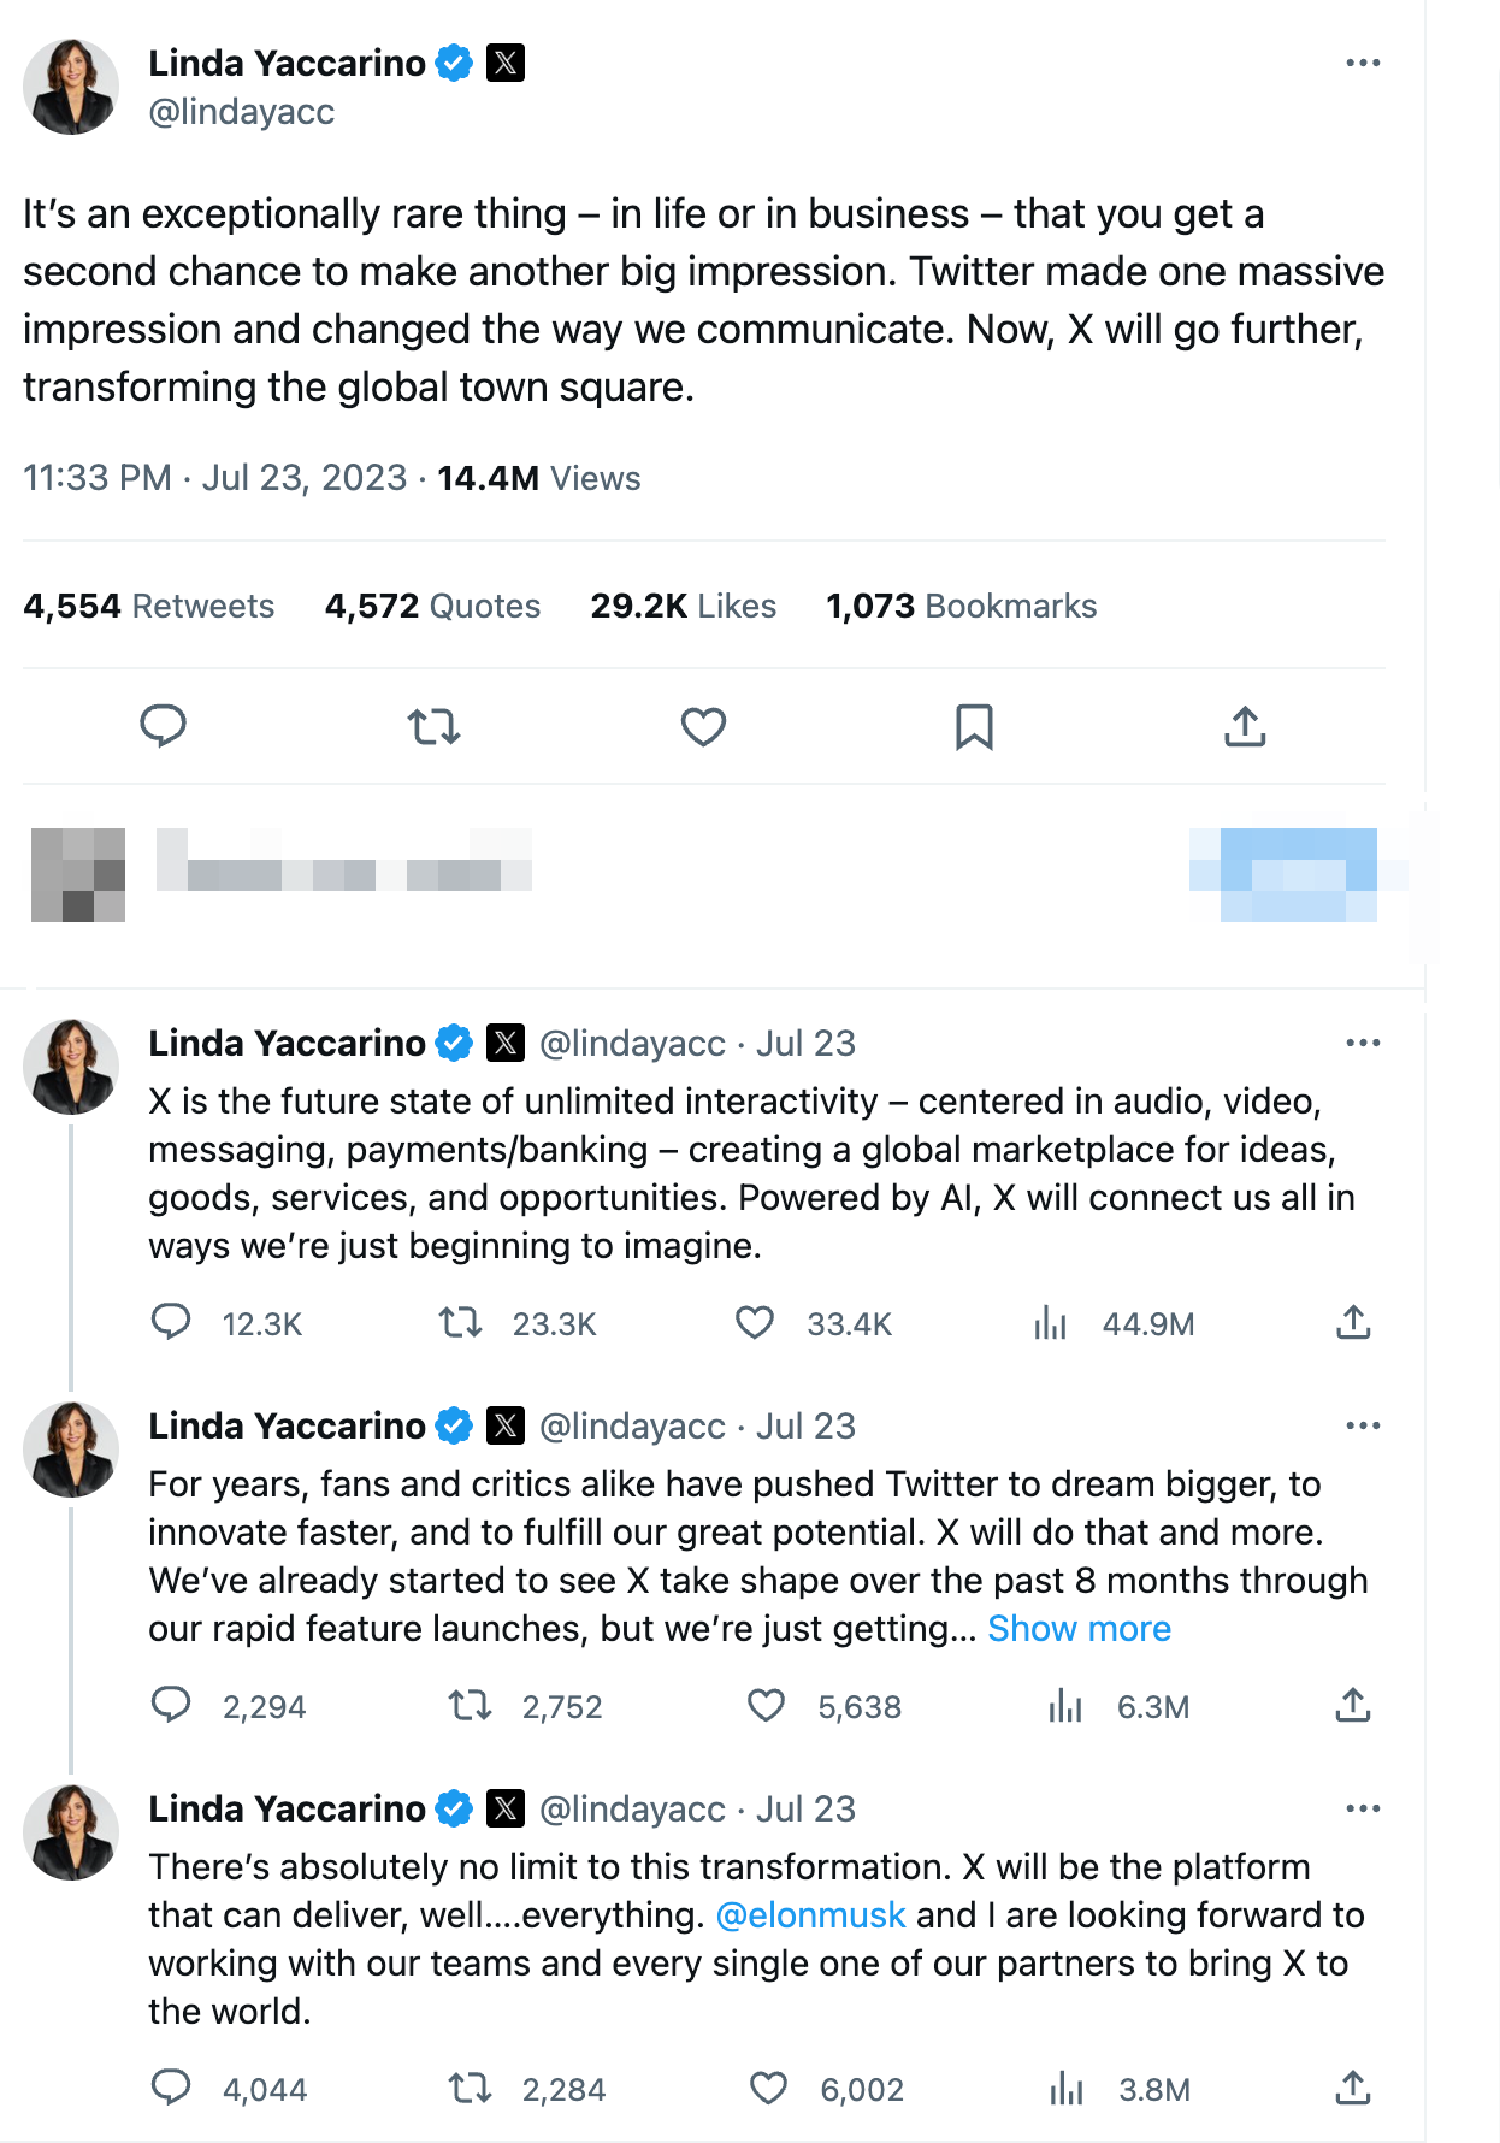This screenshot has width=1500, height=2143.
Task: Click Show more to expand truncated reply
Action: pos(1079,1629)
